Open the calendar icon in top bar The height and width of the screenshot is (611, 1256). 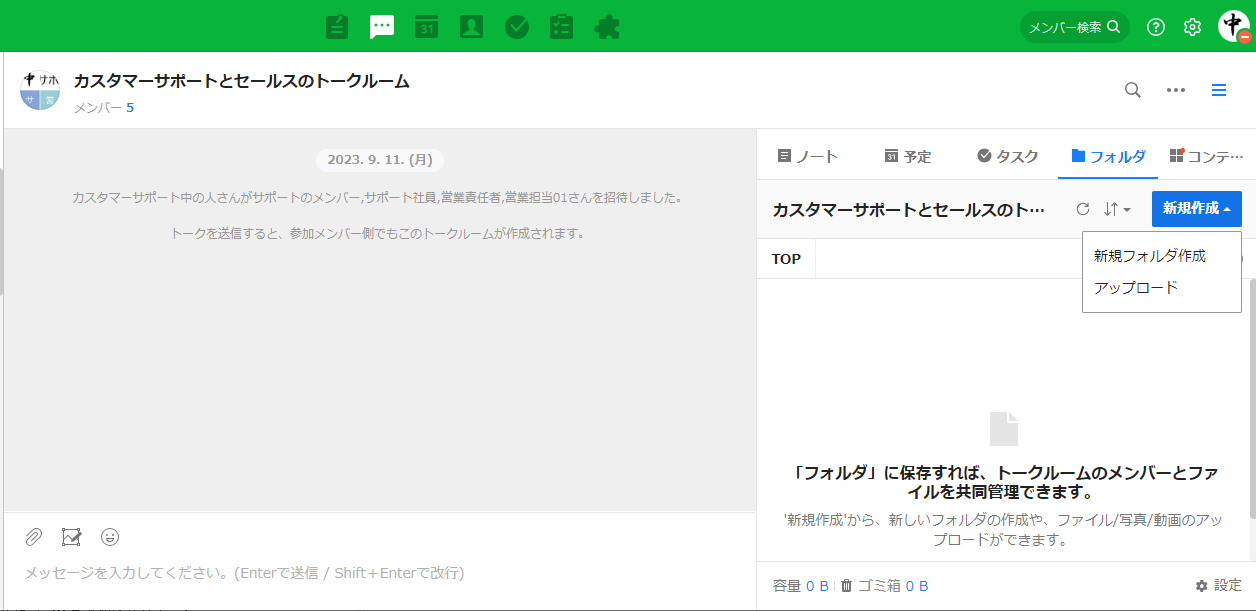pos(427,27)
